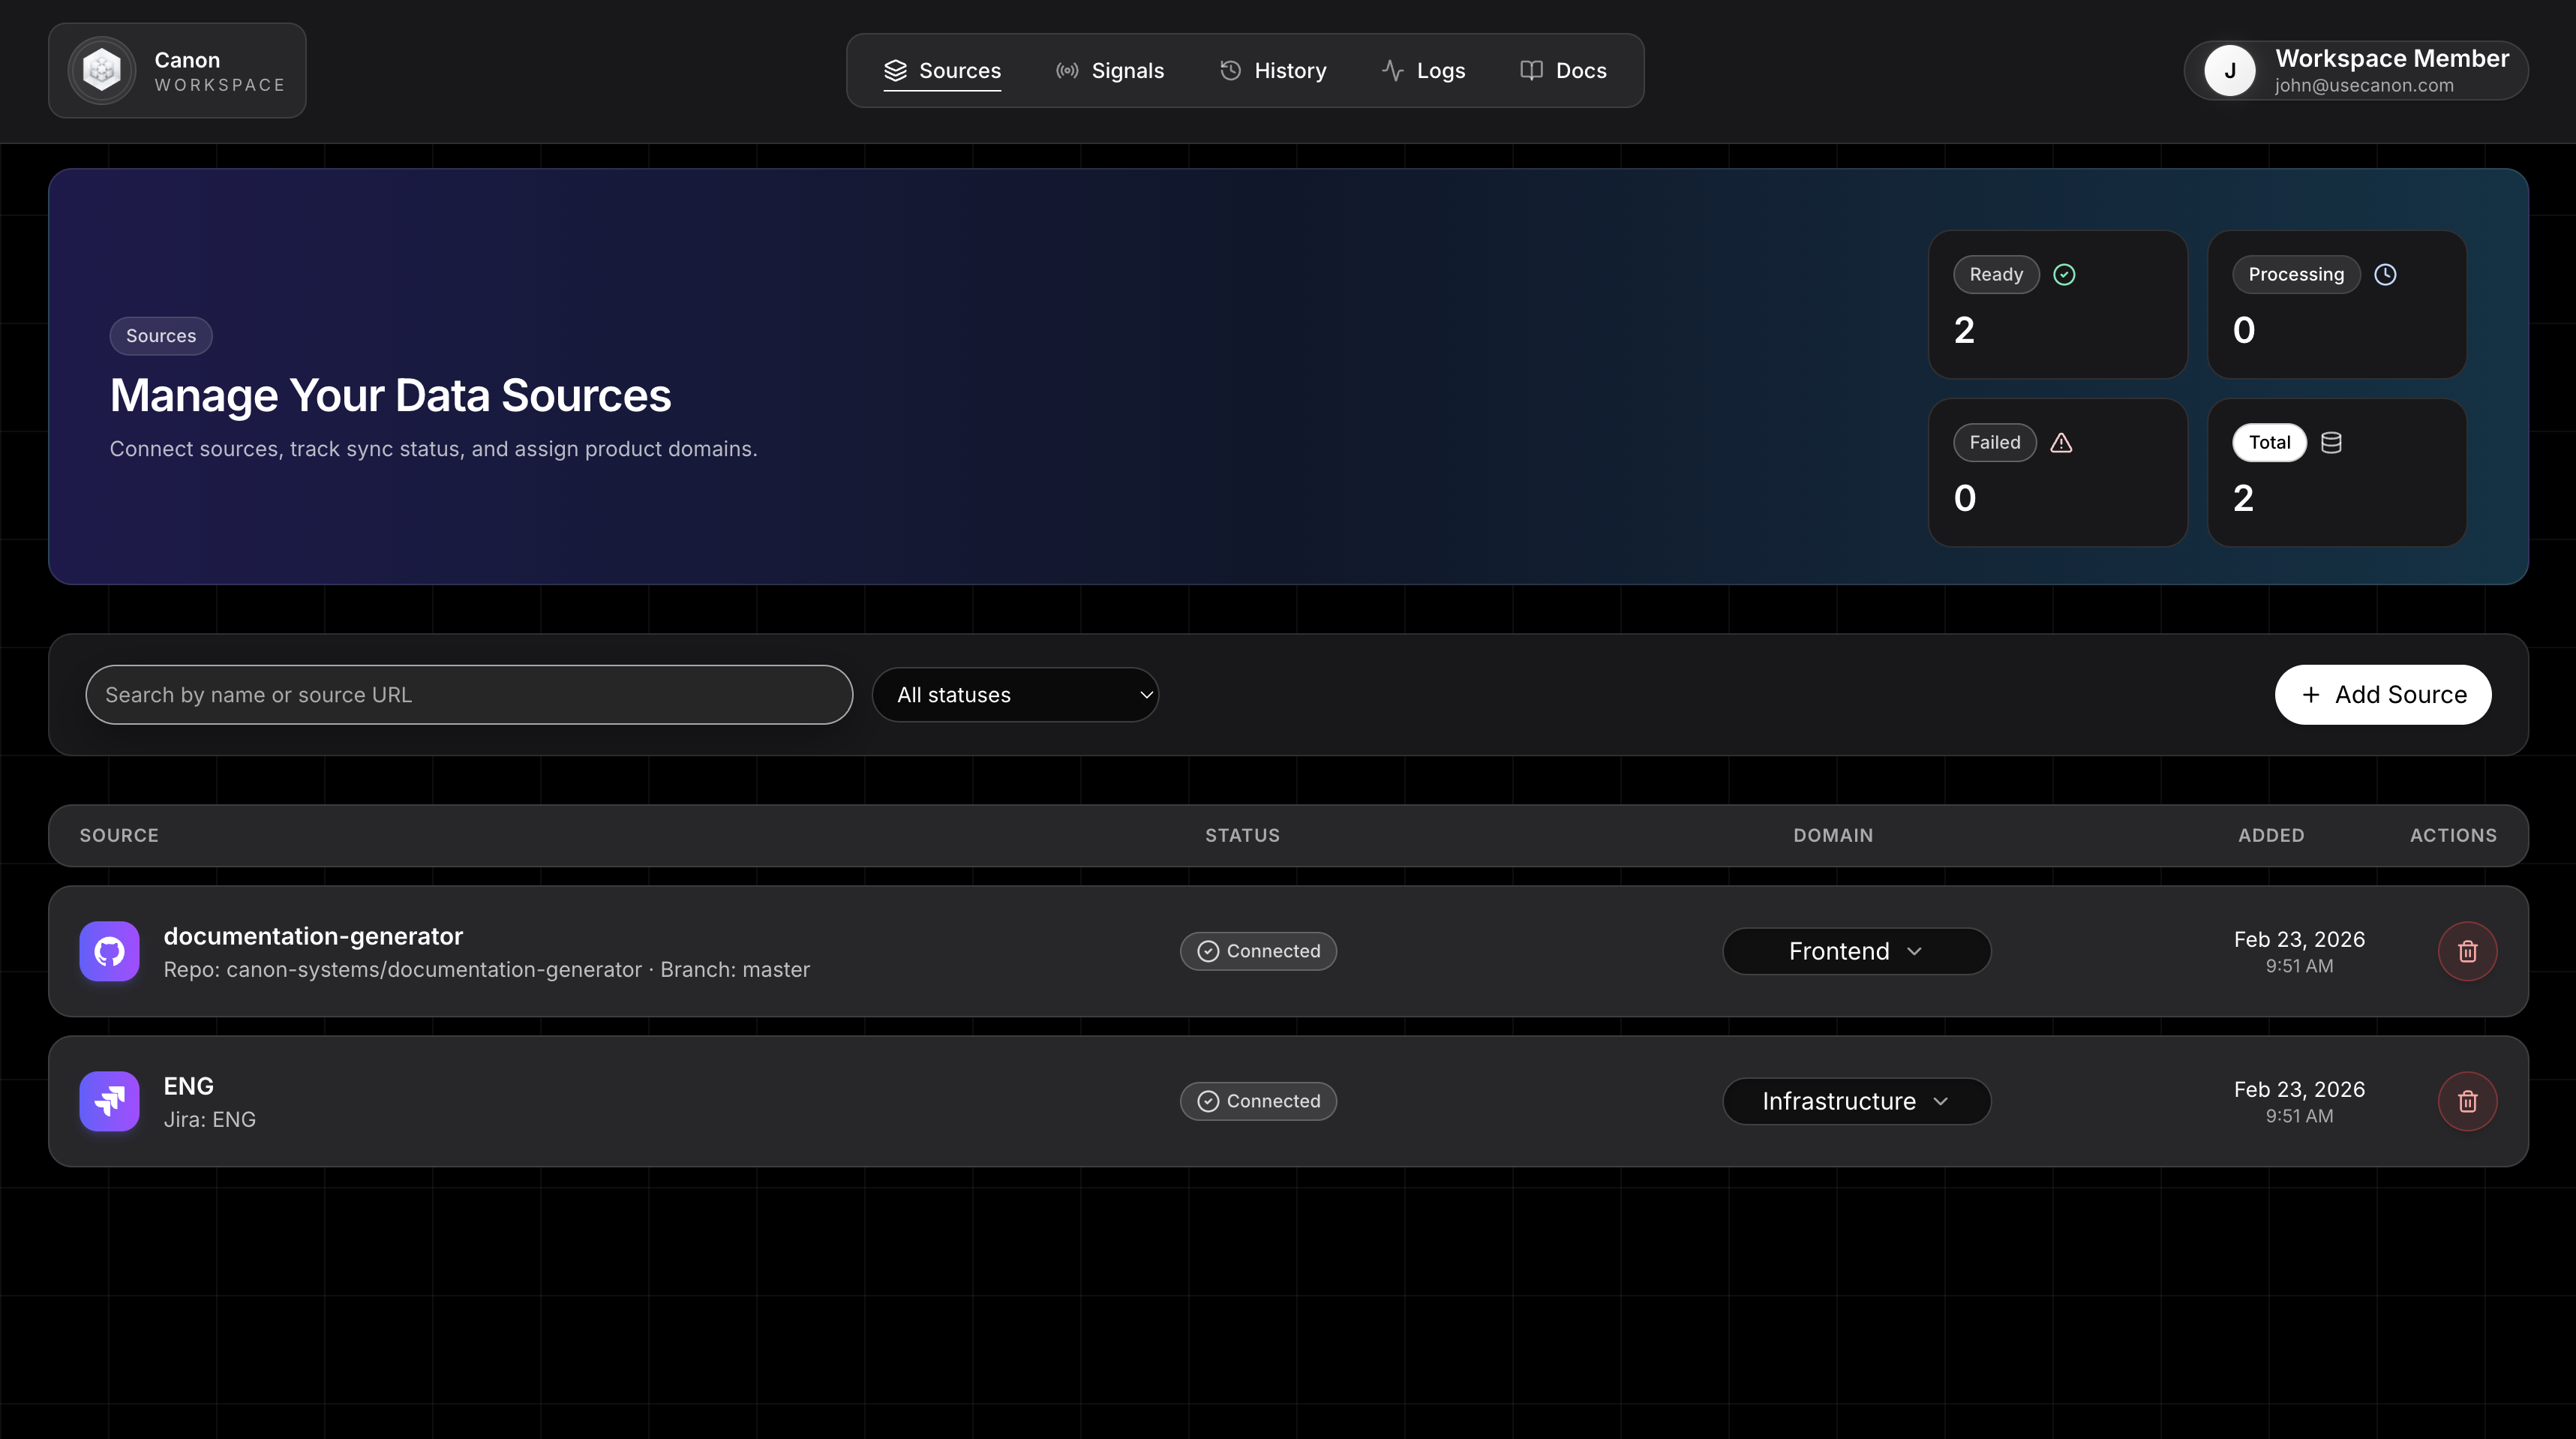Click the search by name input field

[x=468, y=694]
